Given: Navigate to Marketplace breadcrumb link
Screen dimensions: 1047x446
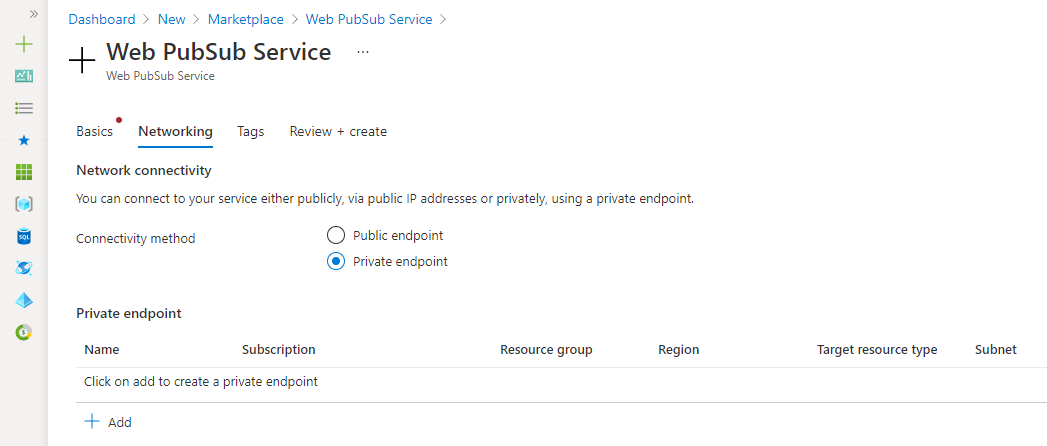Looking at the screenshot, I should [x=246, y=19].
